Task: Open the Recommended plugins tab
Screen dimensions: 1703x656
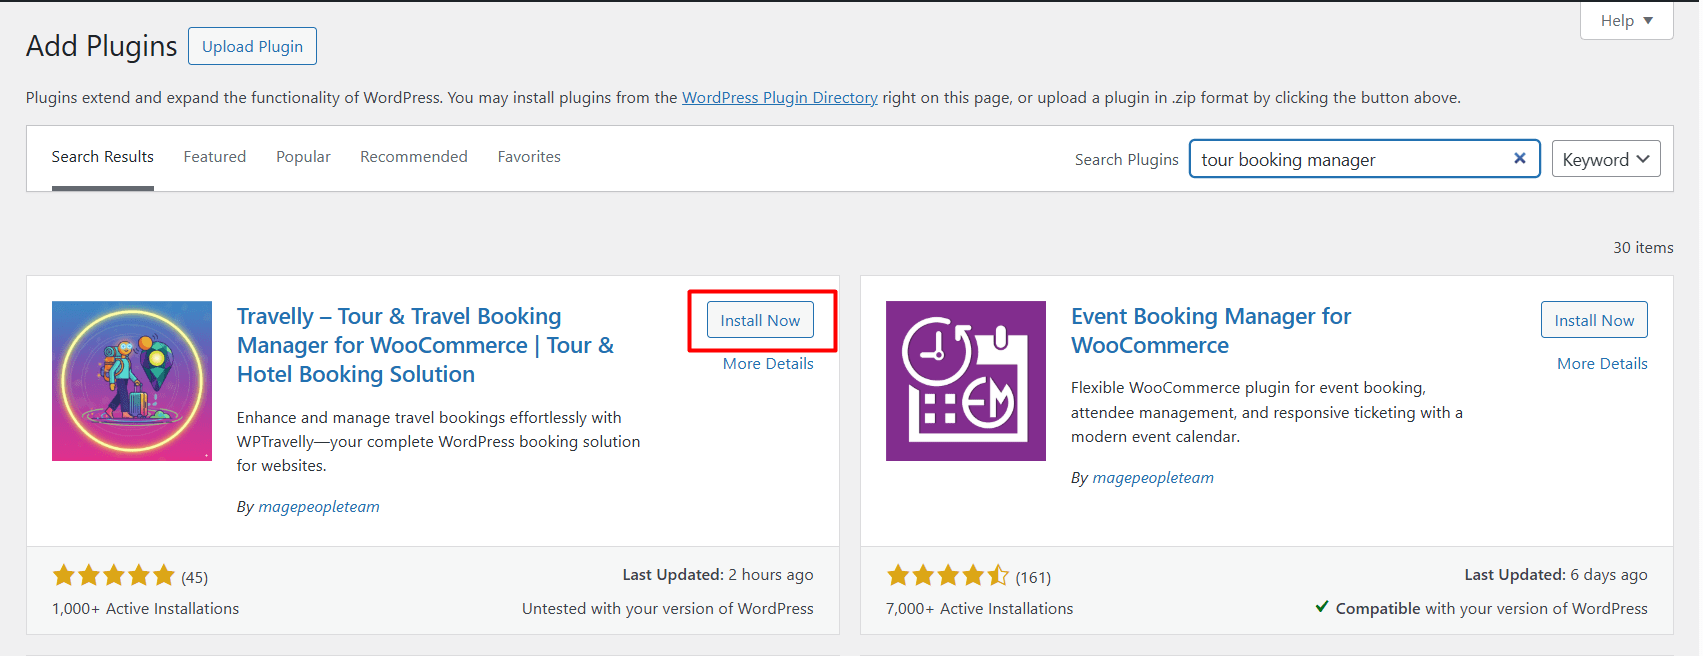Action: (413, 157)
